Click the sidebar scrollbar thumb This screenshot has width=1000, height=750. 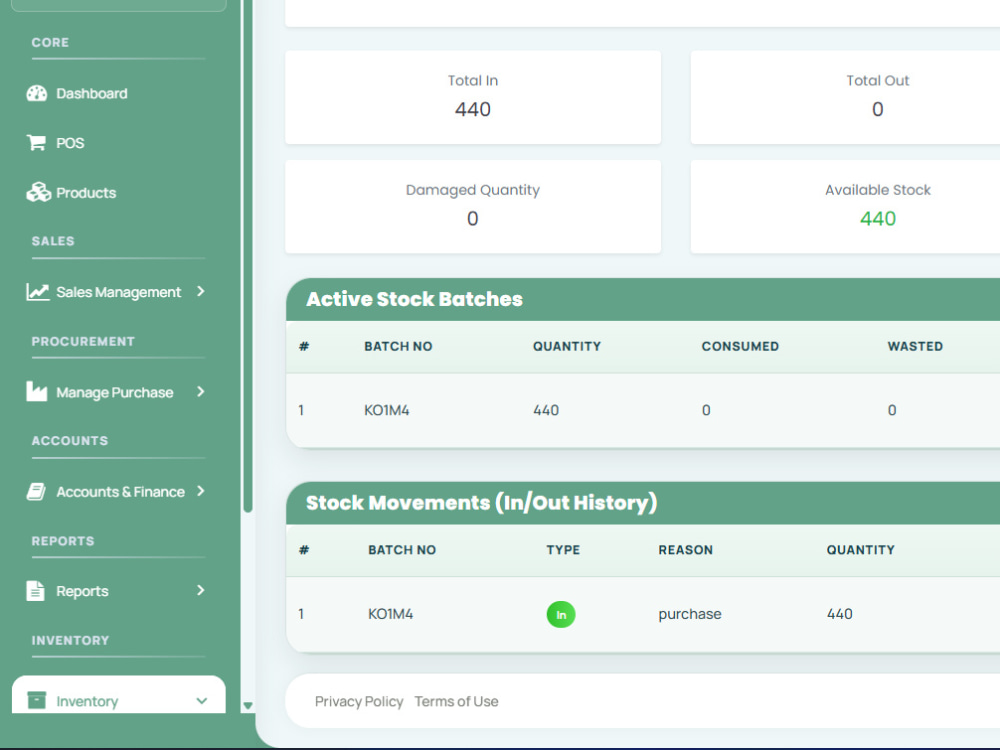coord(248,255)
